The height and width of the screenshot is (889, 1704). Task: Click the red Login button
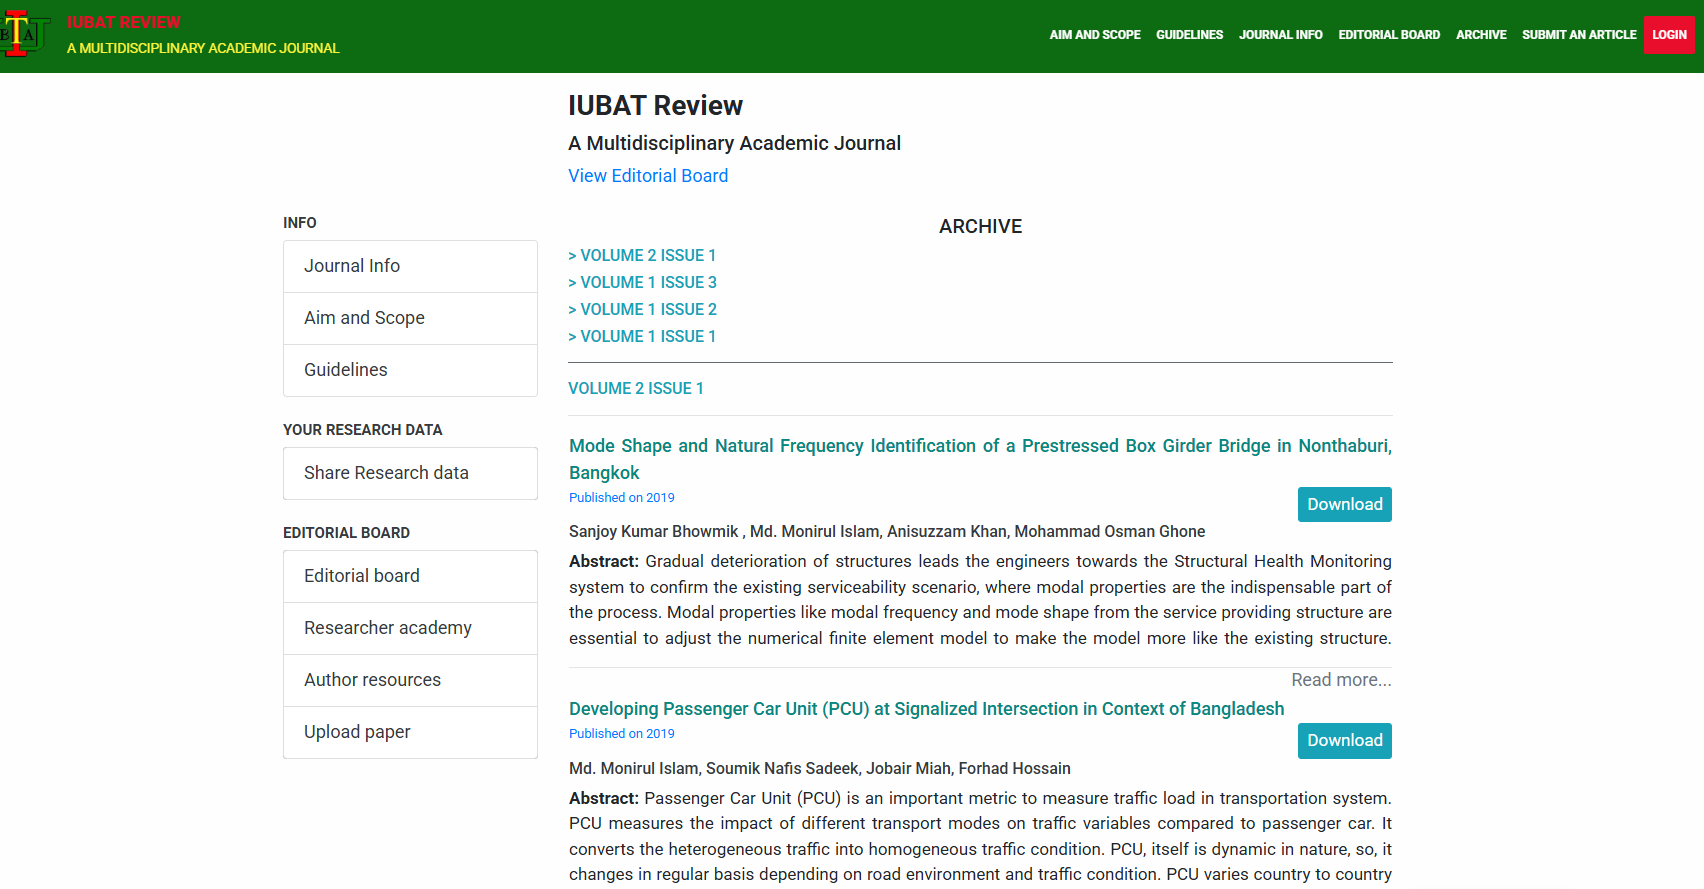[1669, 35]
